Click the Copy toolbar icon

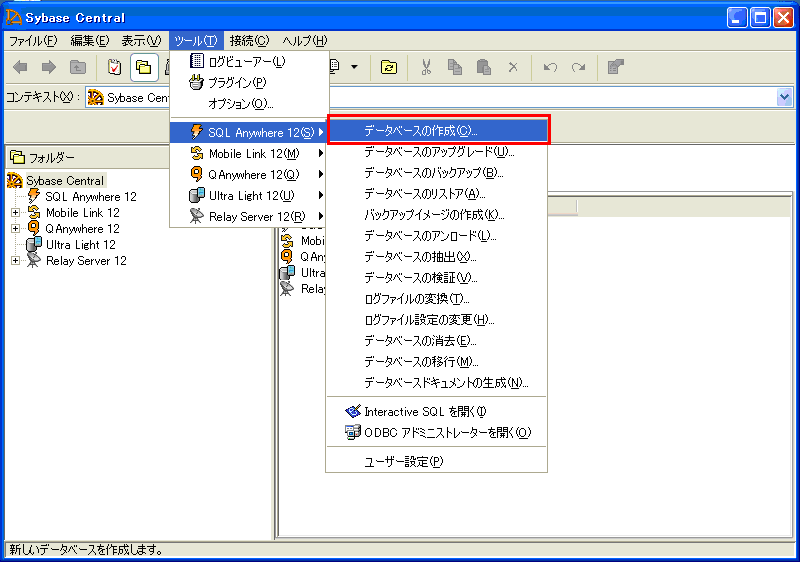point(455,67)
